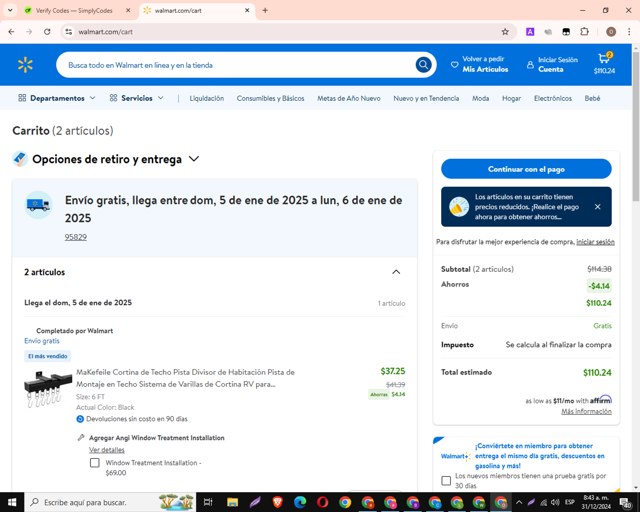This screenshot has width=640, height=512.
Task: Click the Walmart search input field
Action: click(237, 65)
